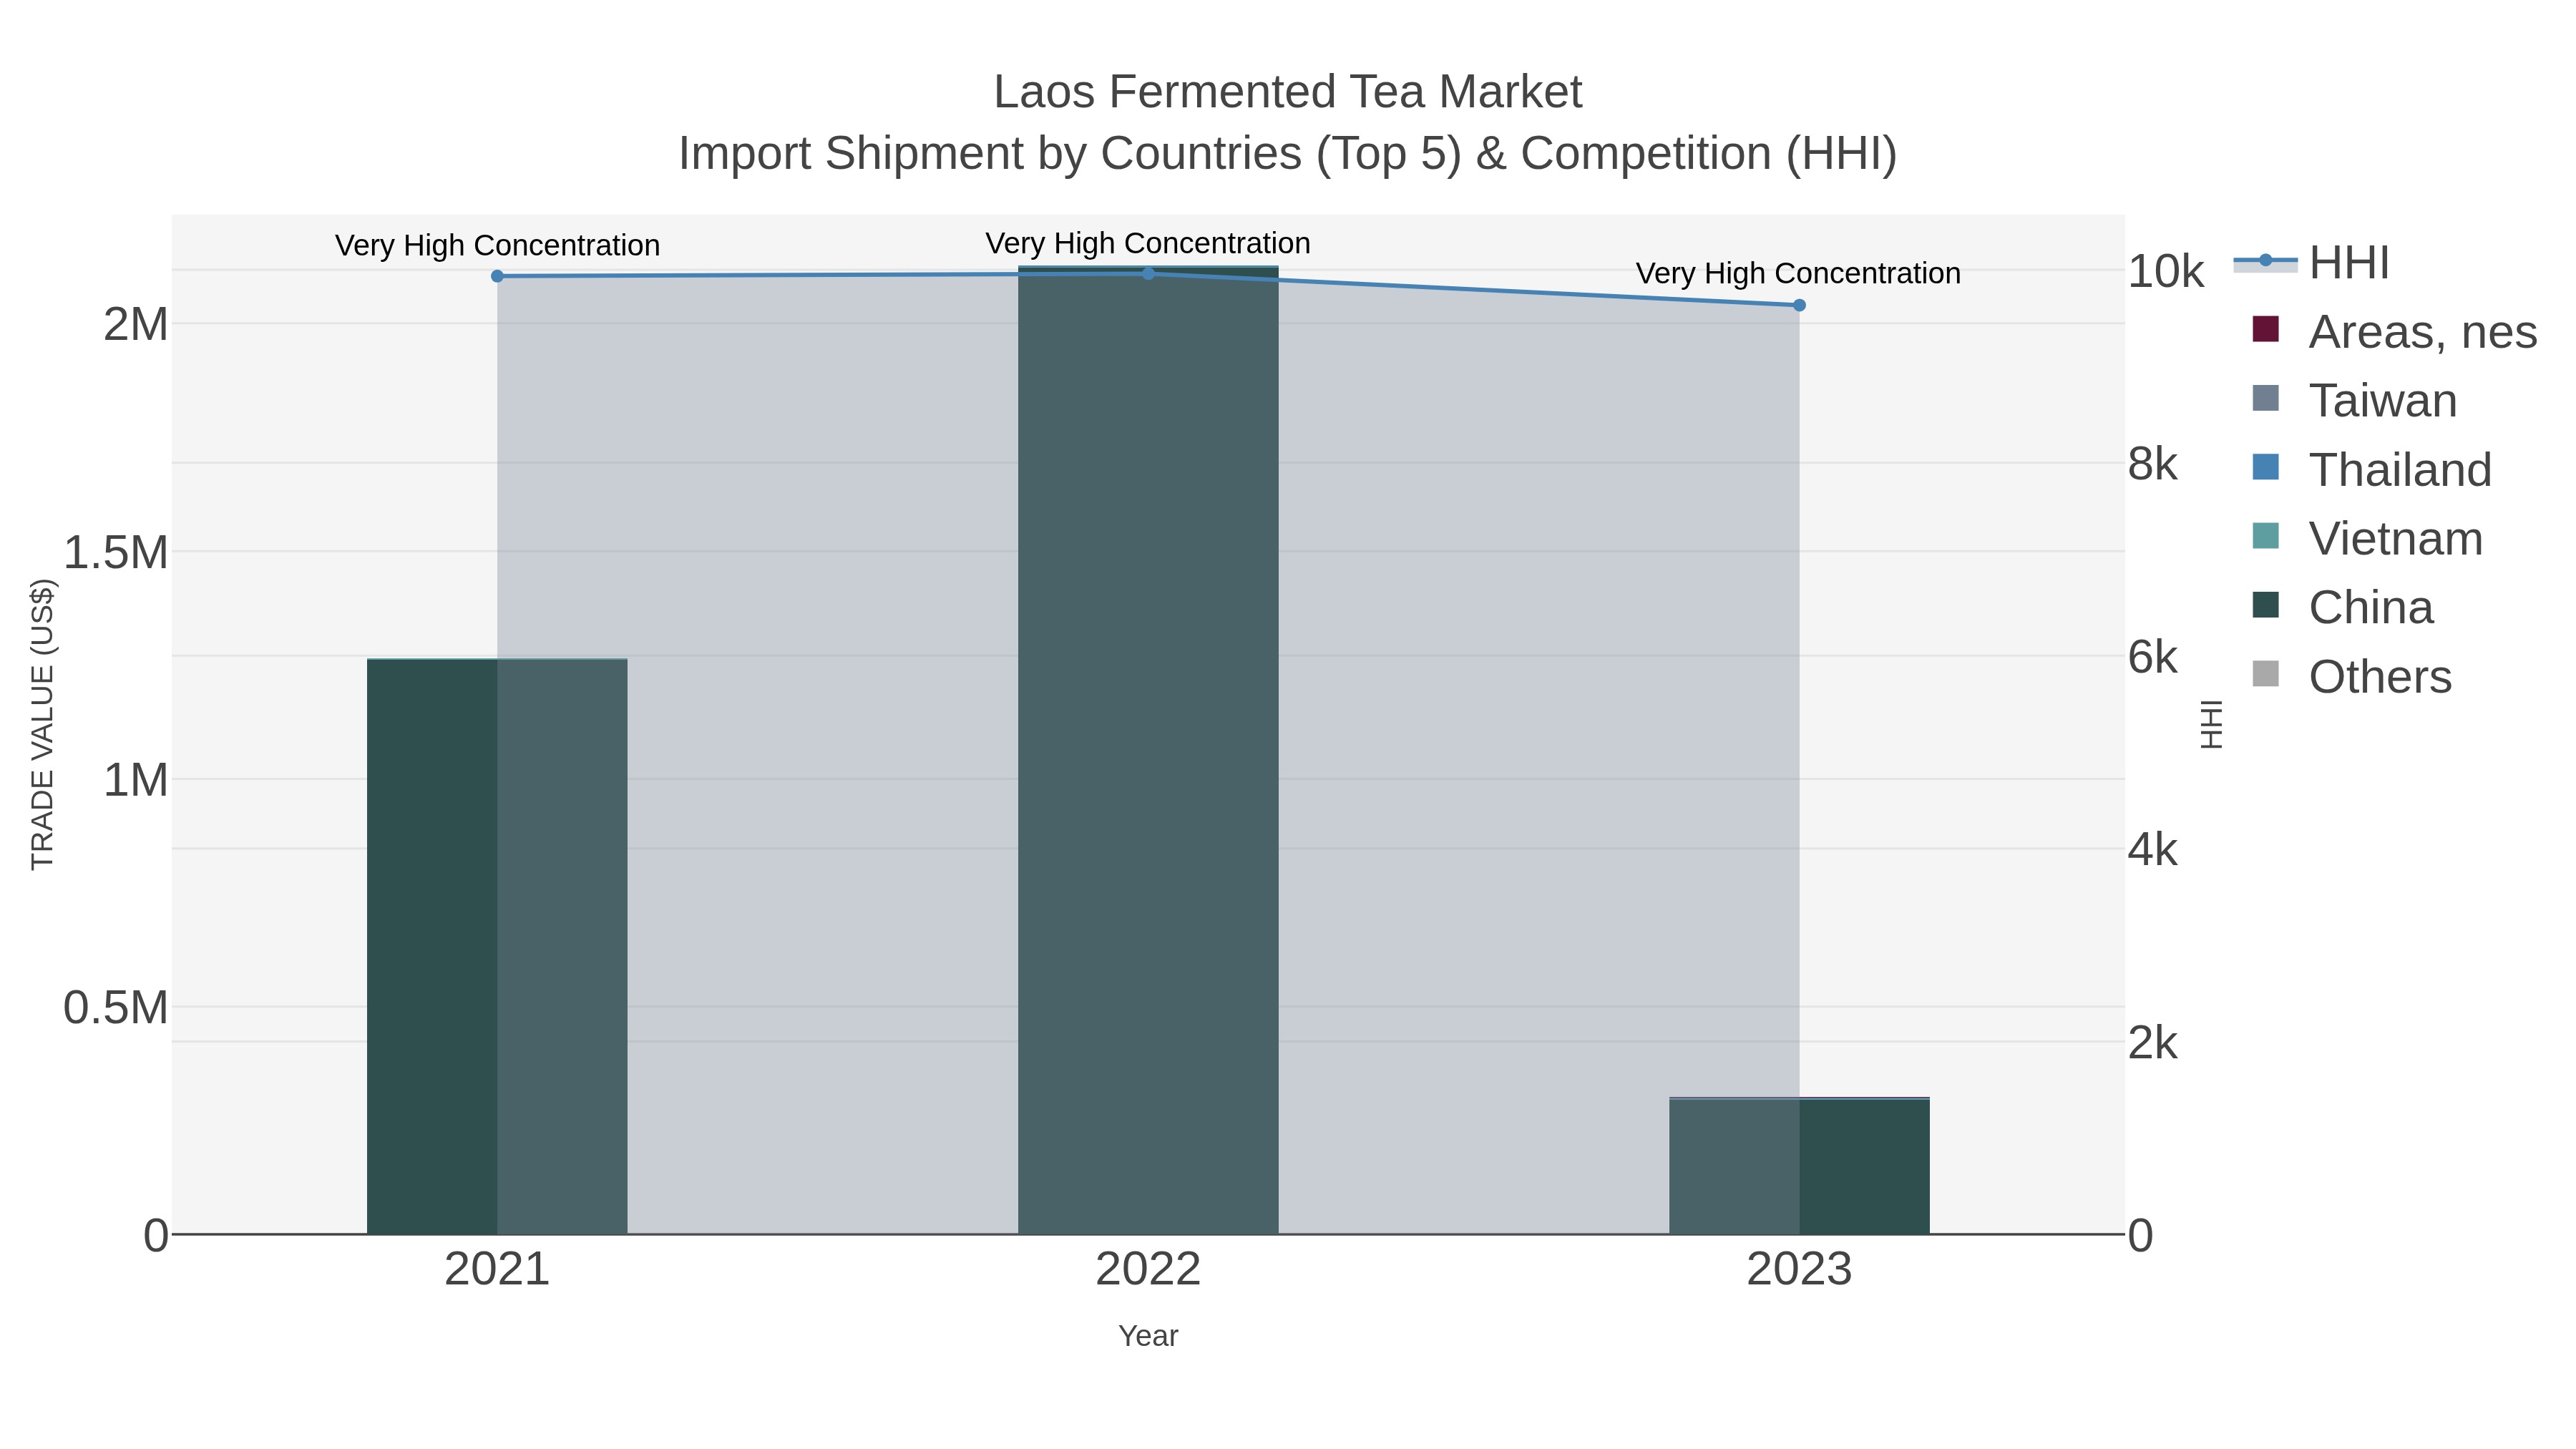Click the 6k HHI axis tick label

pos(2153,657)
